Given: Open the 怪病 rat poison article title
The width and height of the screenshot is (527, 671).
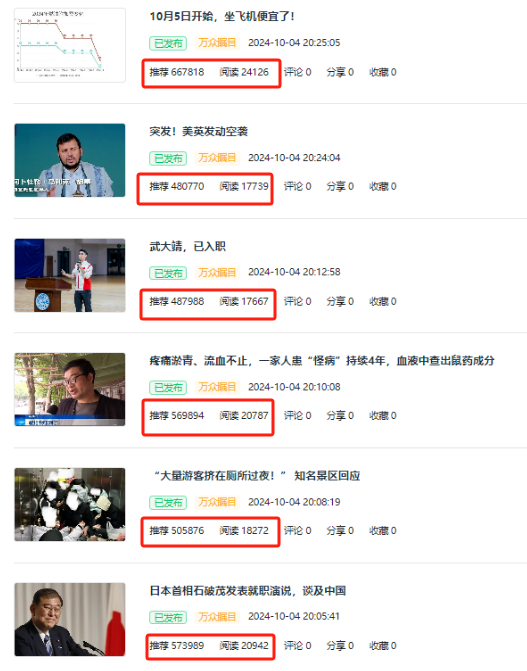Looking at the screenshot, I should pyautogui.click(x=322, y=361).
